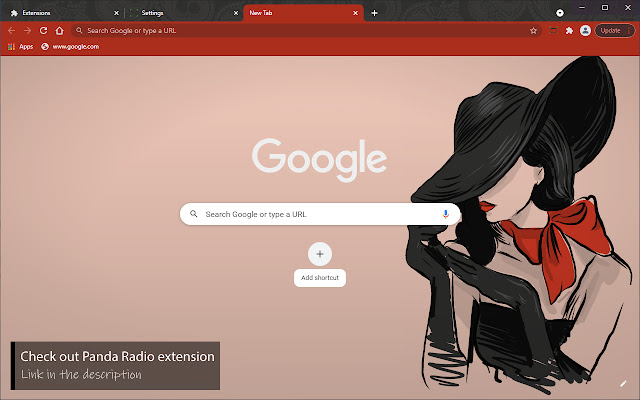Viewport: 640px width, 400px height.
Task: Close the Settings tab
Action: [x=236, y=13]
